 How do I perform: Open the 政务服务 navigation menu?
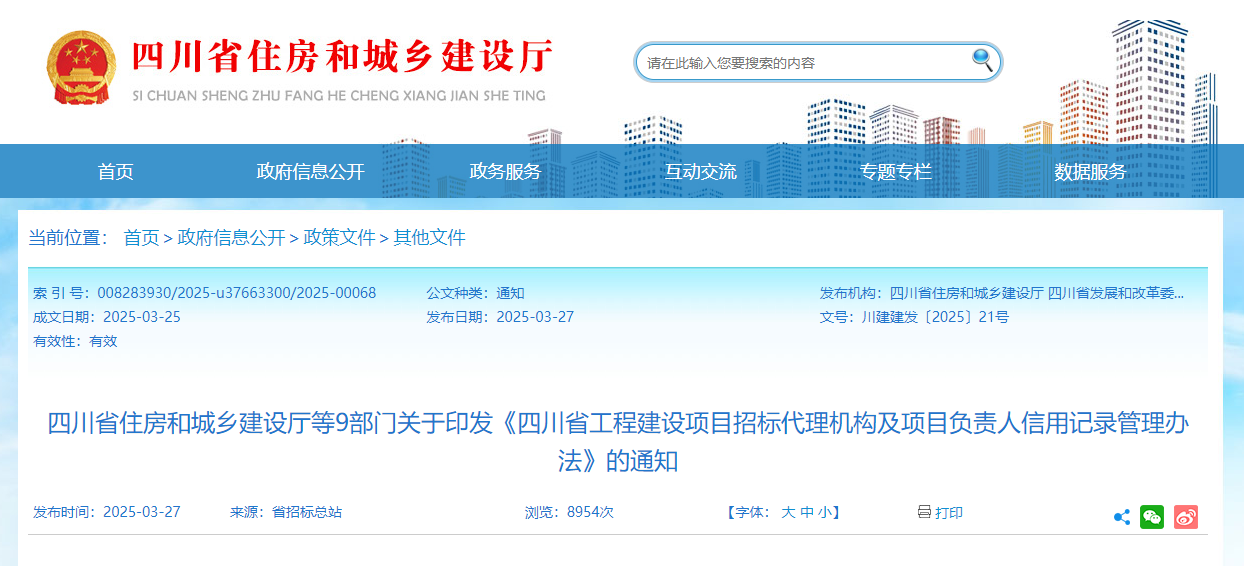[x=505, y=172]
